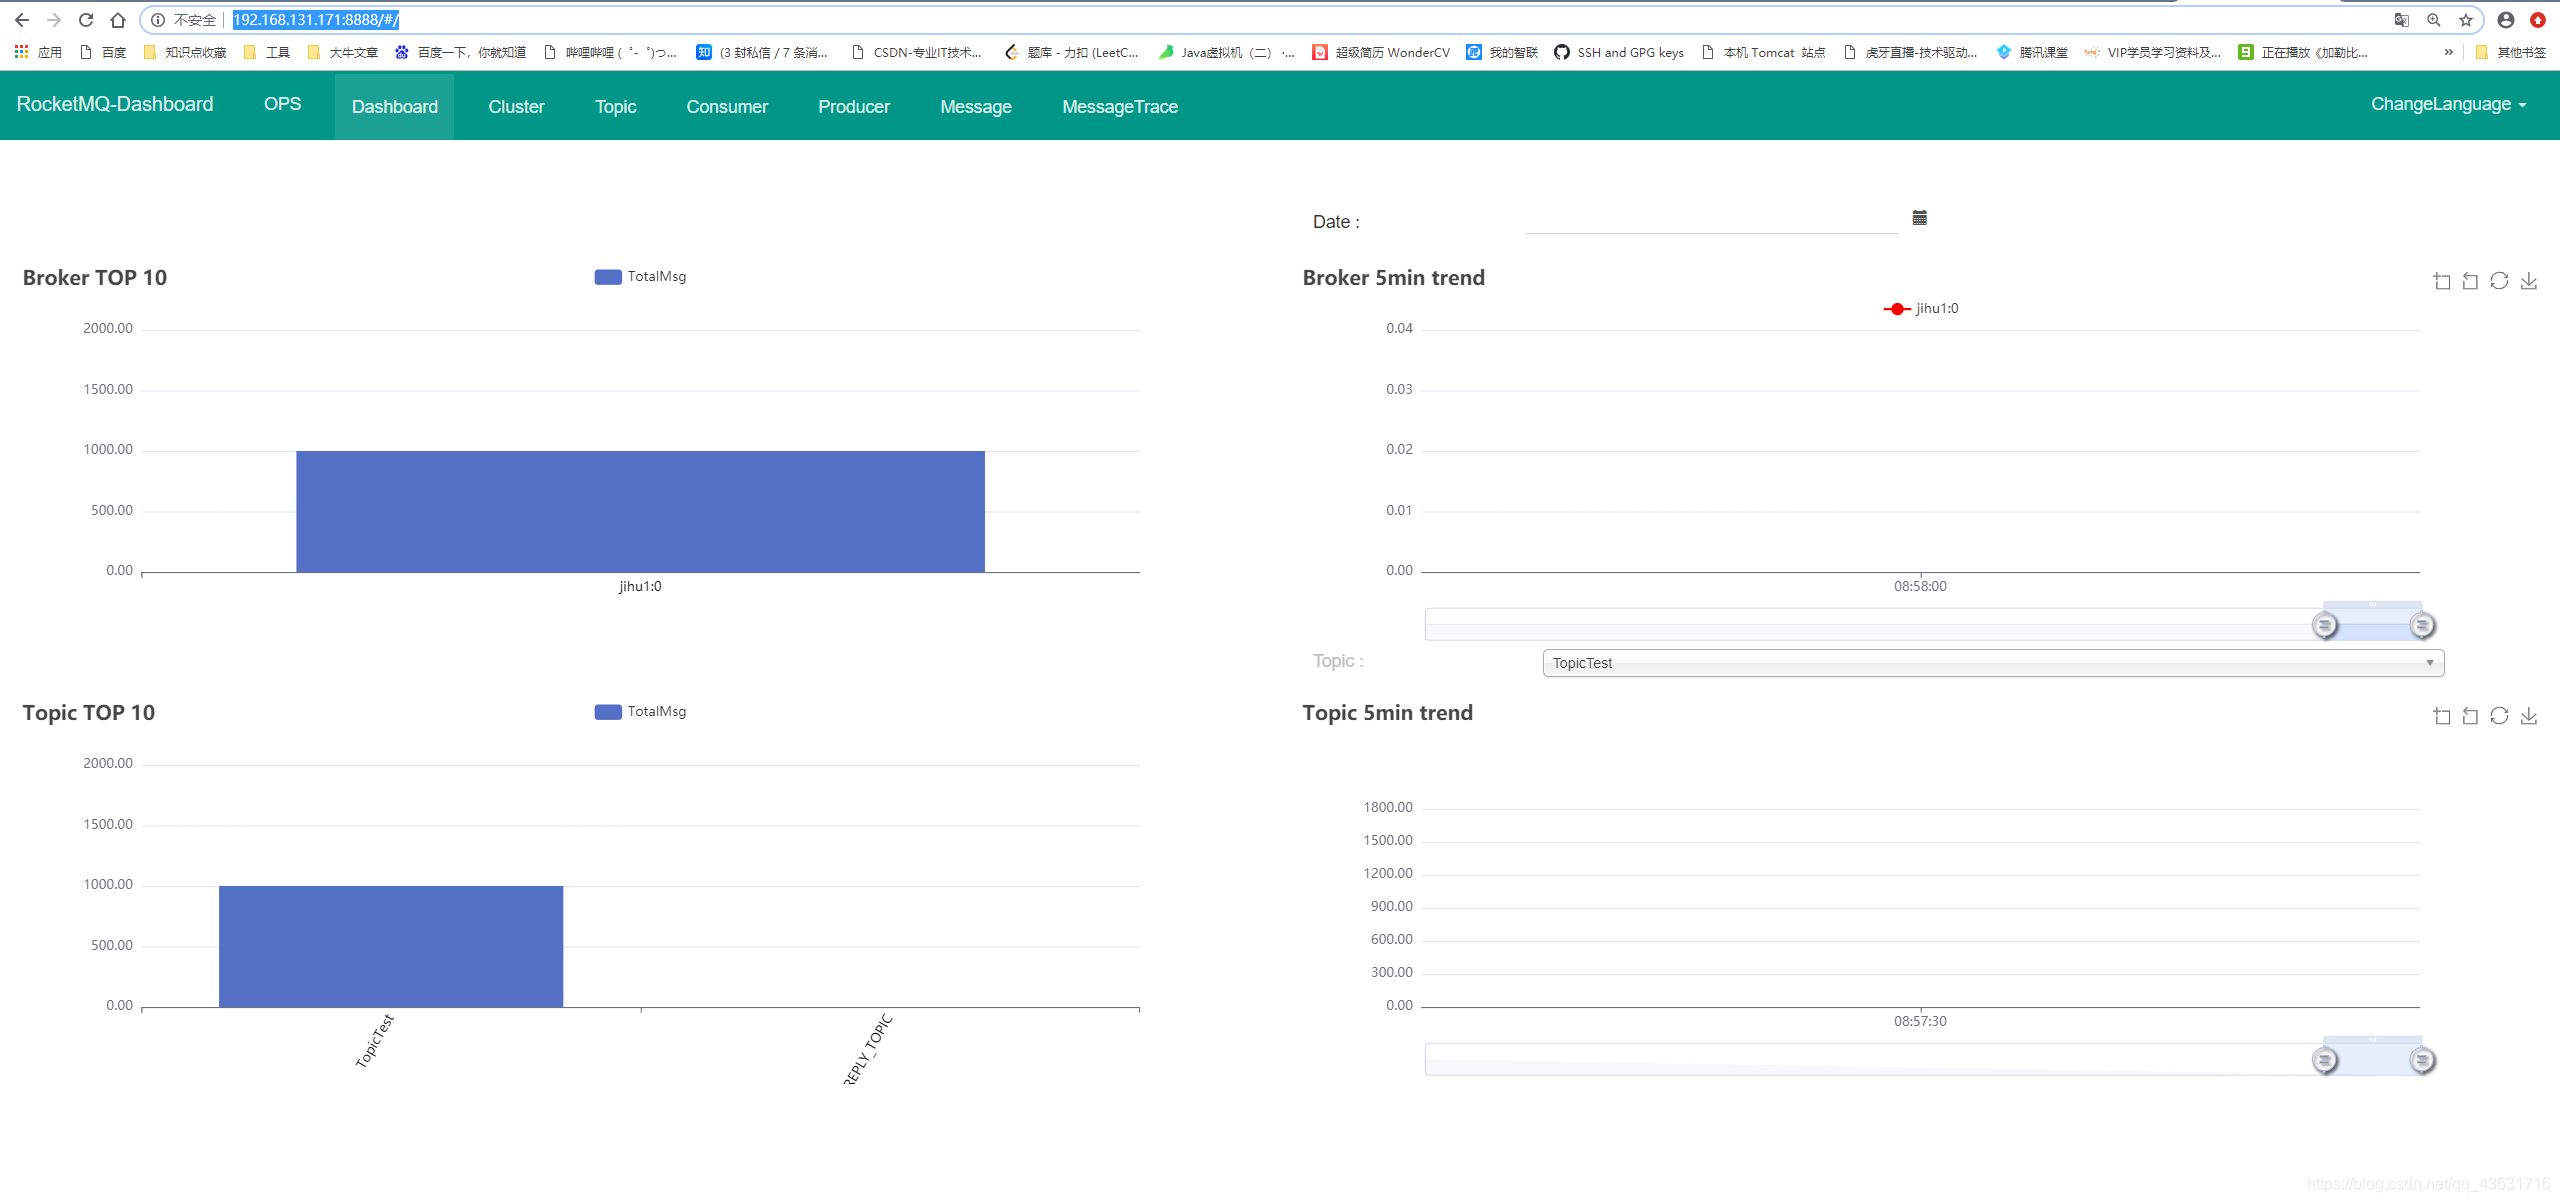
Task: Expand hidden bookmarks overflow chevron
Action: coord(2448,52)
